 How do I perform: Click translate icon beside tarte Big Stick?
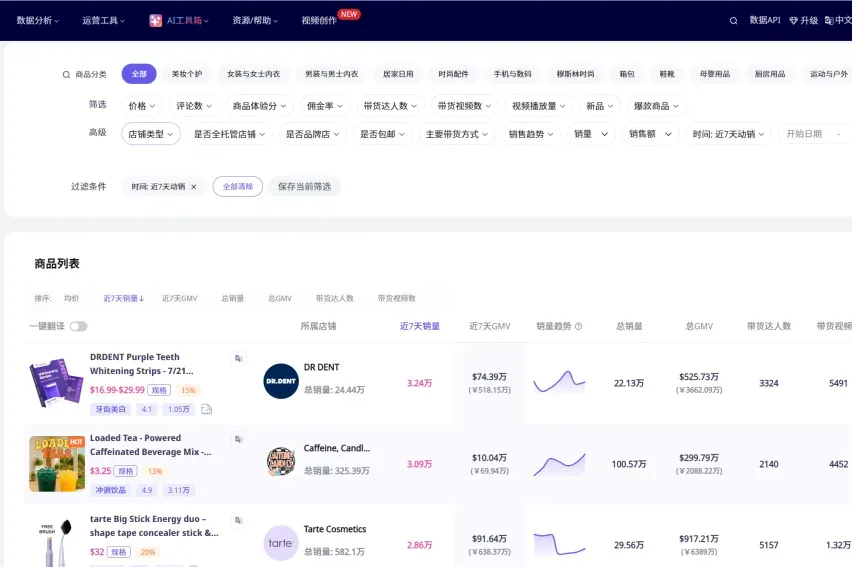pyautogui.click(x=238, y=520)
